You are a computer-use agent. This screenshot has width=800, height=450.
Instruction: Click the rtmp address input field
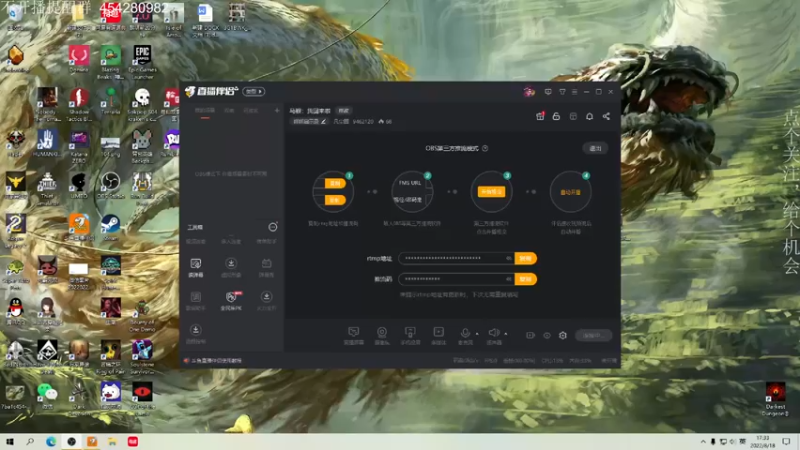pyautogui.click(x=457, y=258)
